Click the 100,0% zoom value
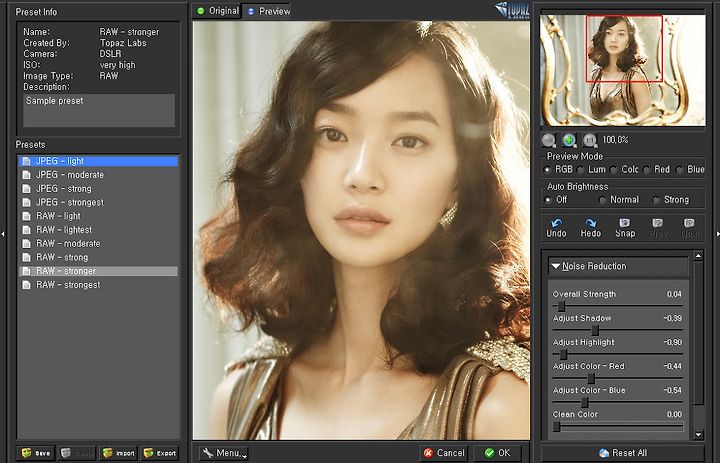The height and width of the screenshot is (463, 720). [x=615, y=140]
